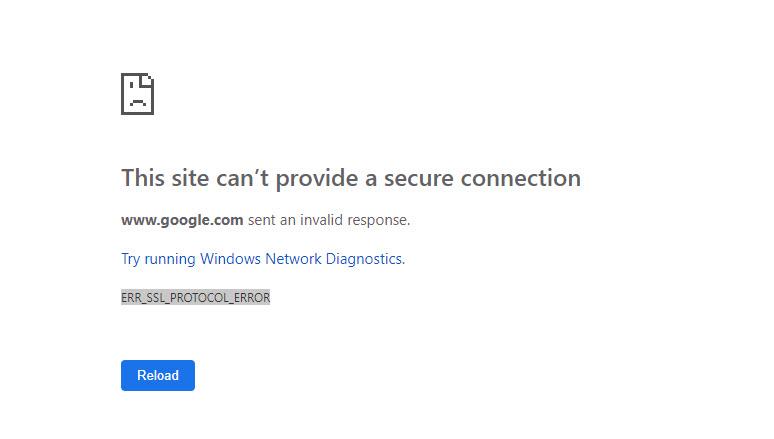The width and height of the screenshot is (774, 439).
Task: Click the word "Network" in the blue link
Action: pyautogui.click(x=293, y=259)
